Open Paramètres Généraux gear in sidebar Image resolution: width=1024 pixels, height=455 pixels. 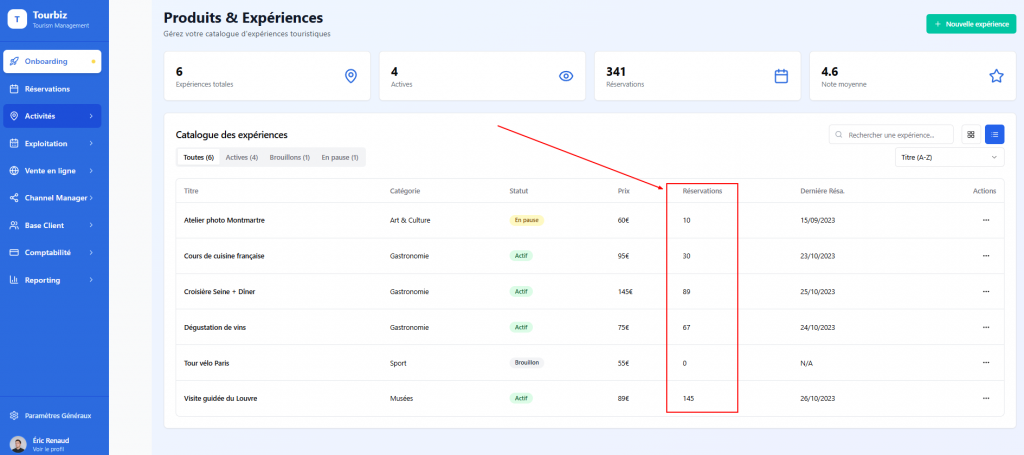tap(14, 415)
